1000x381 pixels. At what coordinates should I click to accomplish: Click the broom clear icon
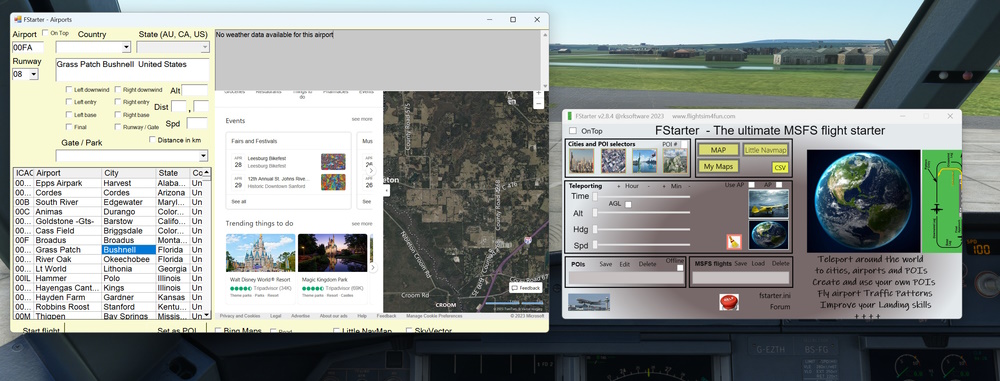click(734, 242)
